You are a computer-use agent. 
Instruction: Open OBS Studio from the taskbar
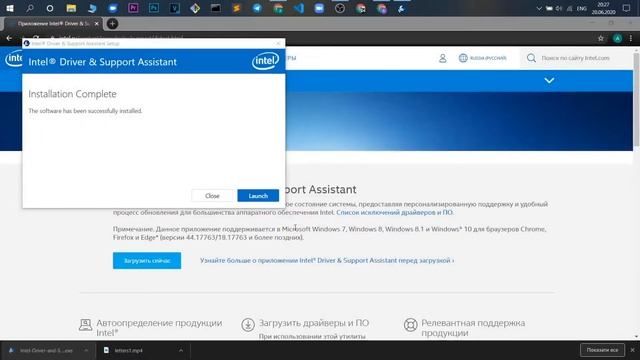click(x=340, y=8)
